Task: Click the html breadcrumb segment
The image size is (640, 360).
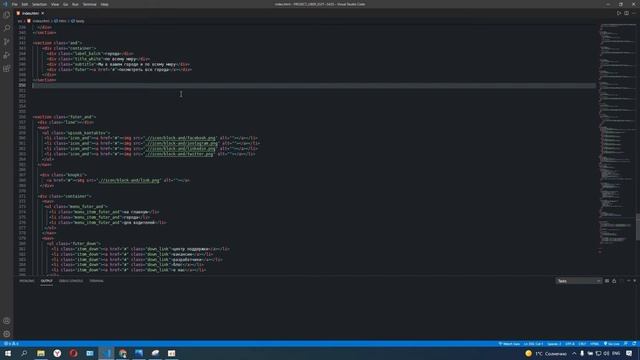Action: coord(60,21)
